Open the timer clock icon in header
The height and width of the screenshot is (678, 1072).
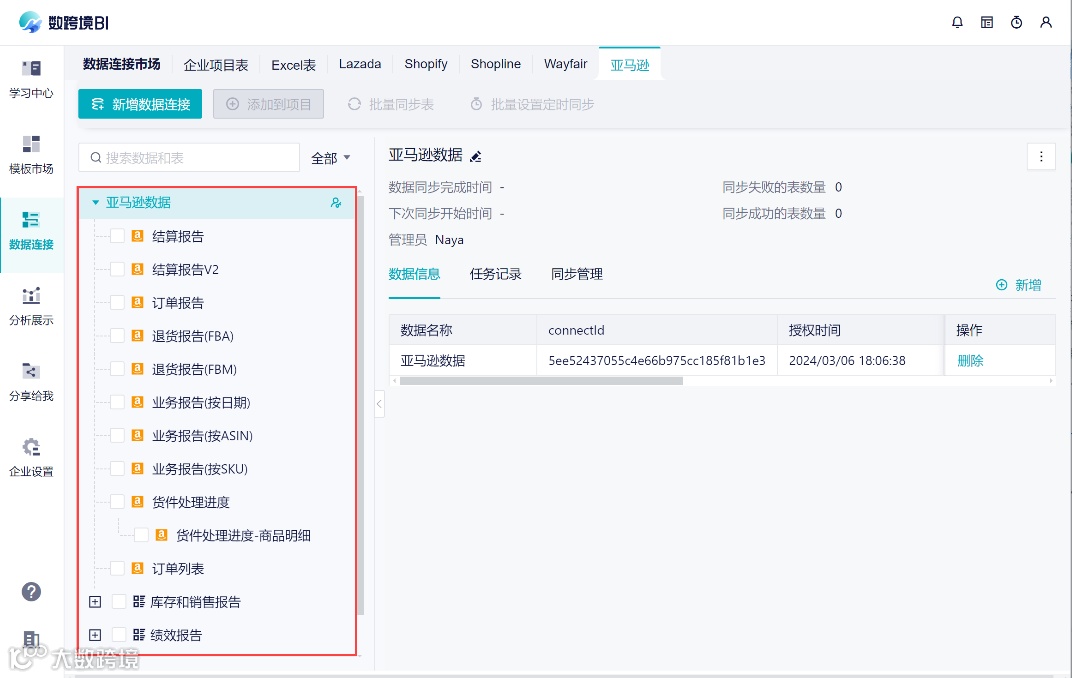[1017, 23]
